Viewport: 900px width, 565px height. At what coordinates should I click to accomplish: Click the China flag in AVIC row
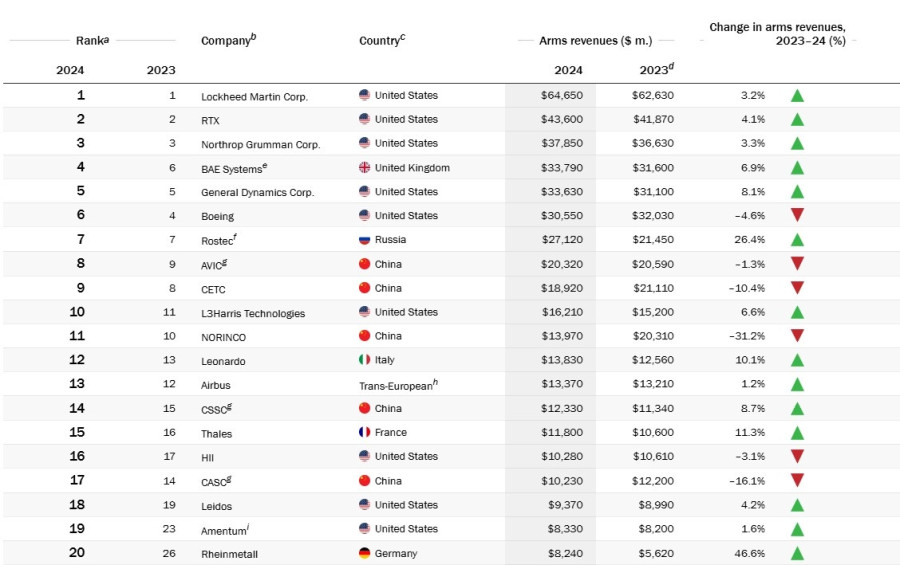364,264
